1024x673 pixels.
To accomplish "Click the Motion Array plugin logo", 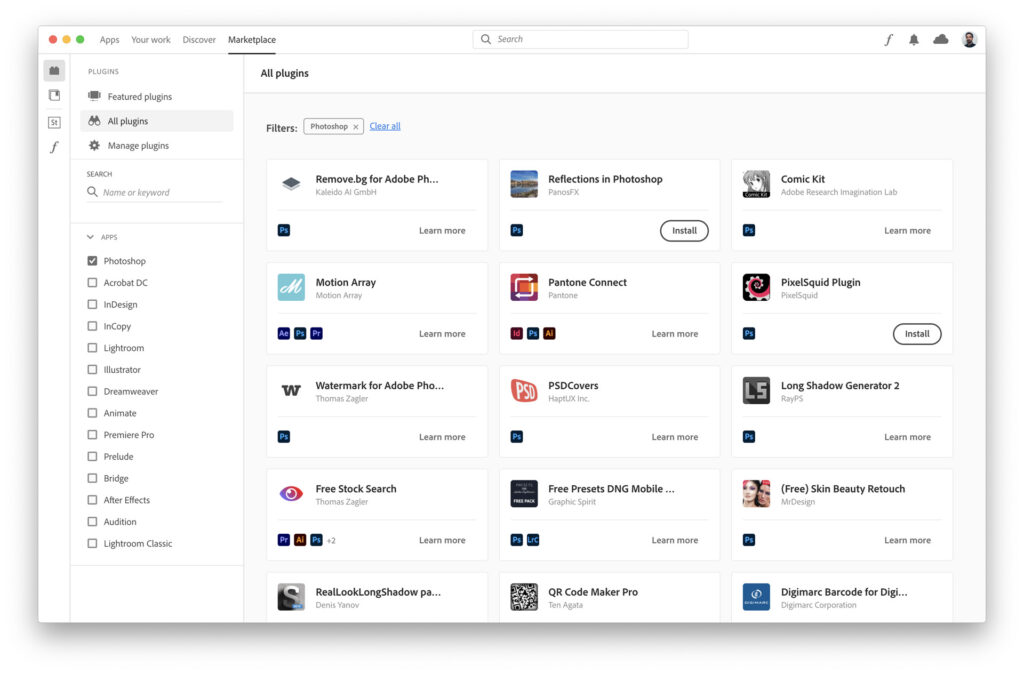I will (x=291, y=287).
